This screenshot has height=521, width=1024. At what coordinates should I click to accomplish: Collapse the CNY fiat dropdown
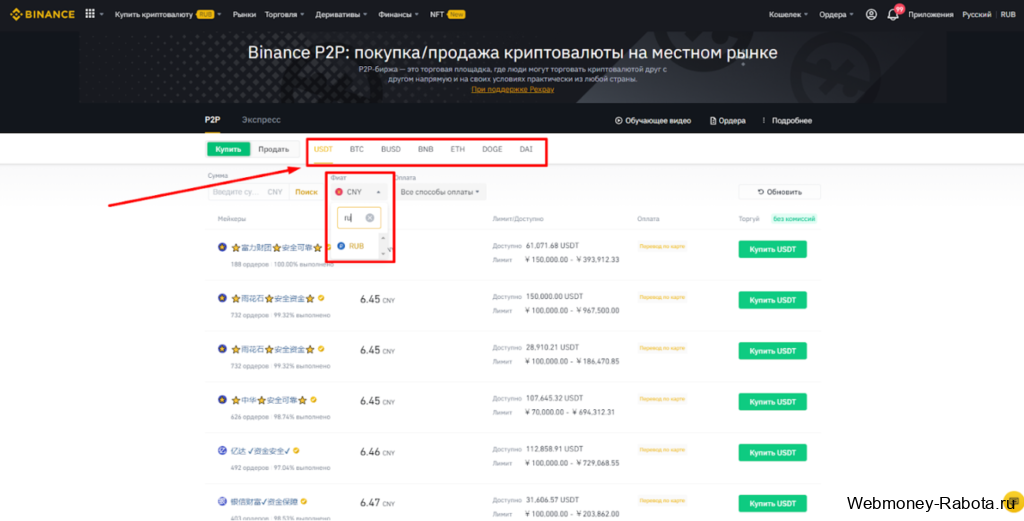point(358,192)
